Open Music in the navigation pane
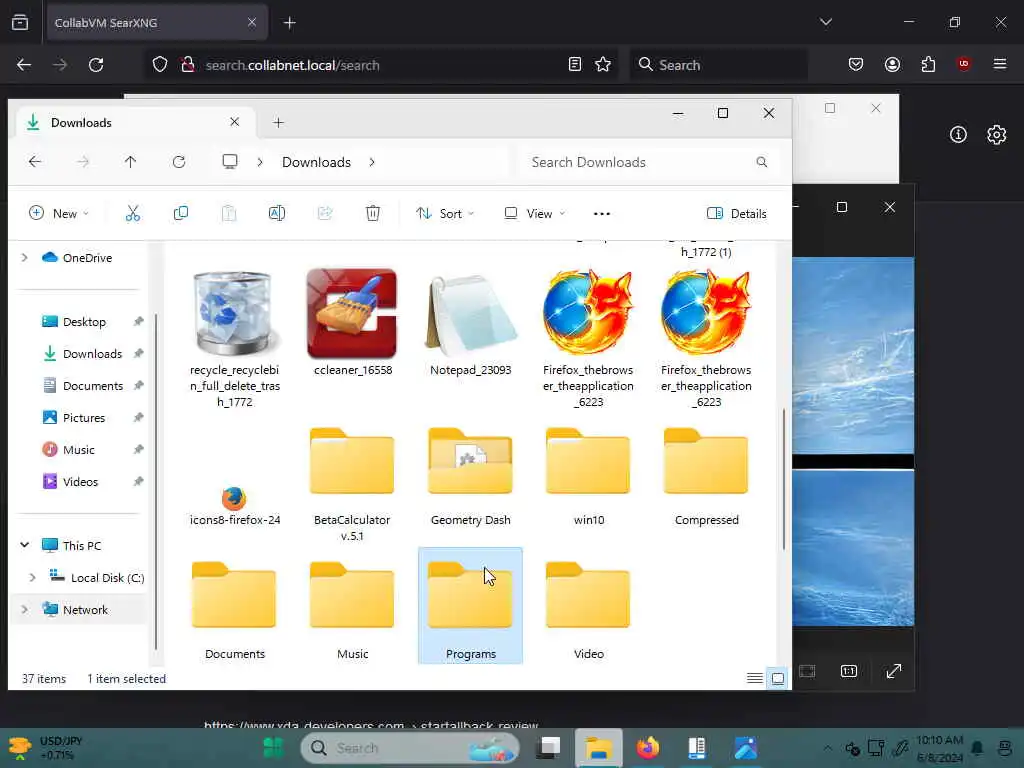This screenshot has height=768, width=1024. coord(78,450)
